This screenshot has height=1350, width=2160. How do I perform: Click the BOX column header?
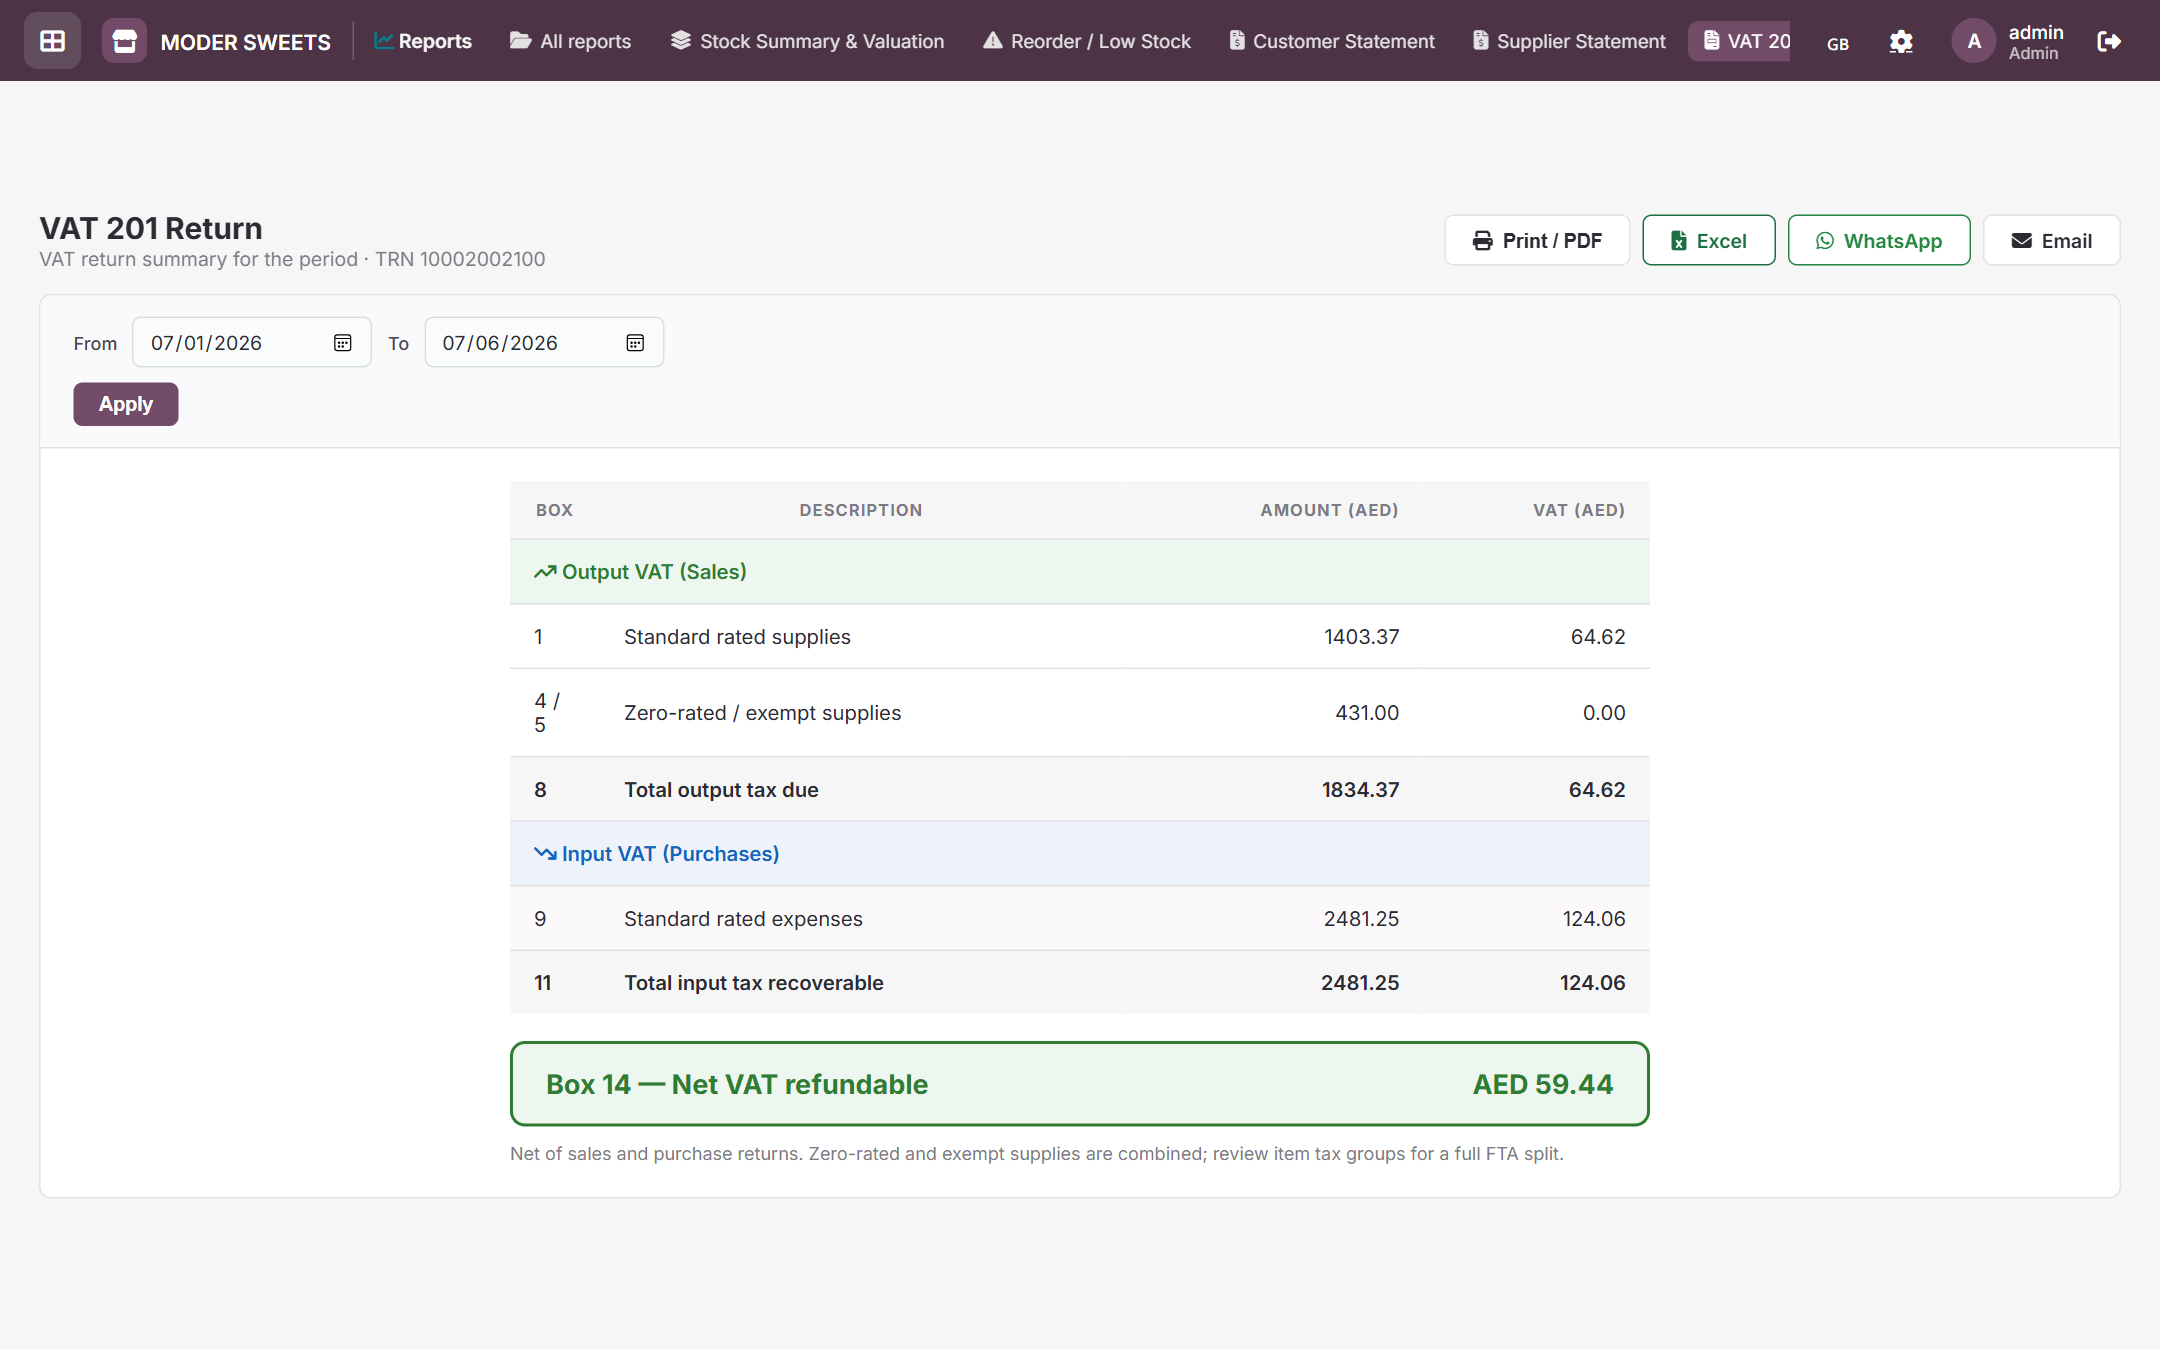tap(554, 510)
